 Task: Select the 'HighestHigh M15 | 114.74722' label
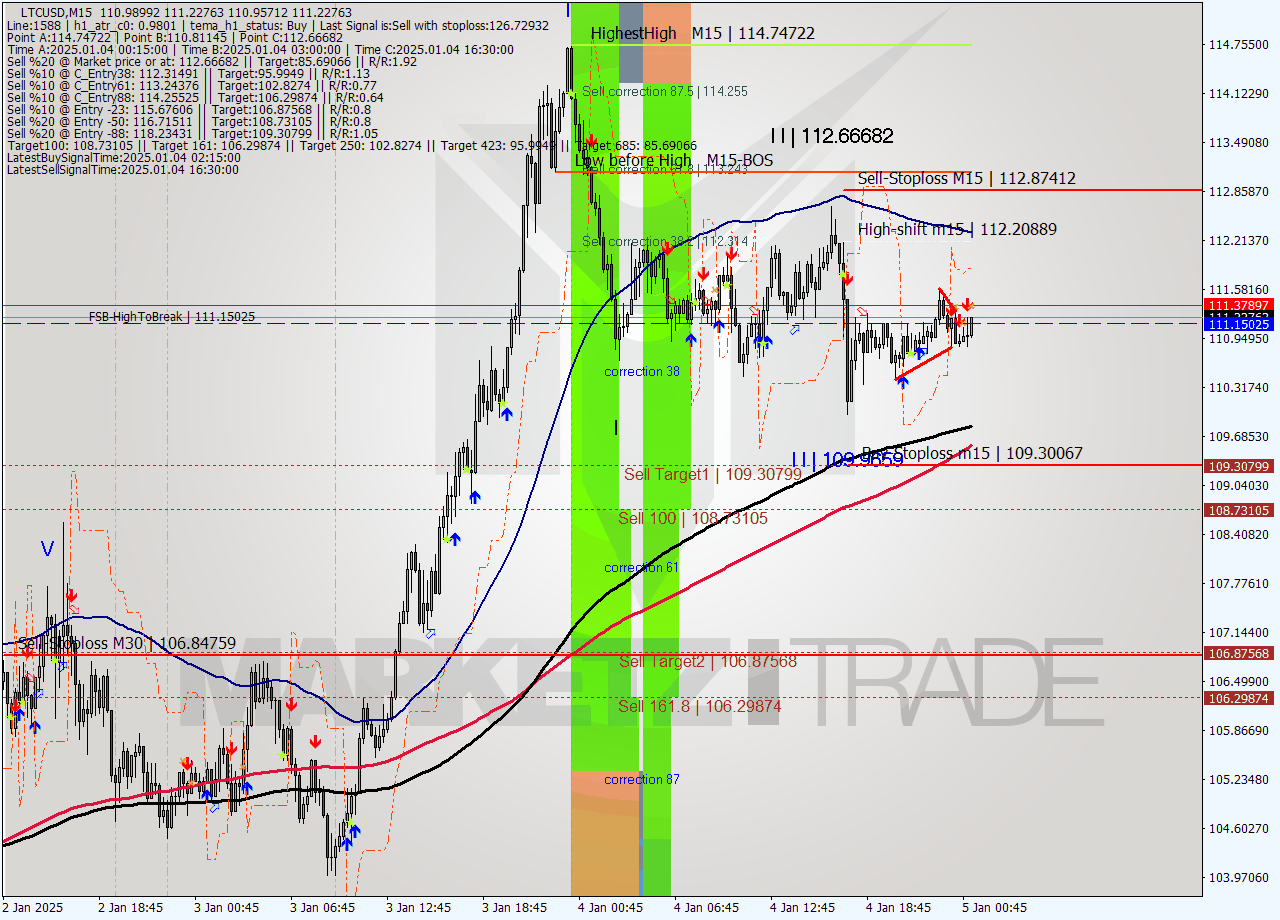(702, 33)
